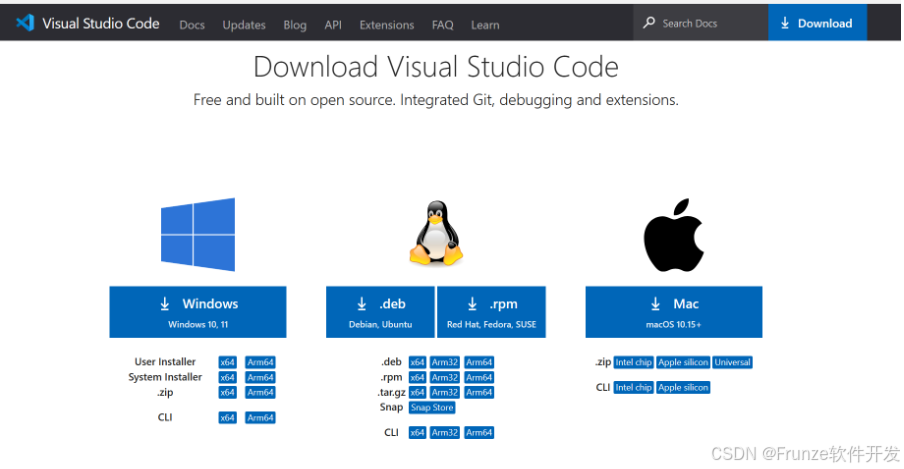The image size is (904, 469).
Task: Select x64 for Windows .zip
Action: pyautogui.click(x=227, y=392)
